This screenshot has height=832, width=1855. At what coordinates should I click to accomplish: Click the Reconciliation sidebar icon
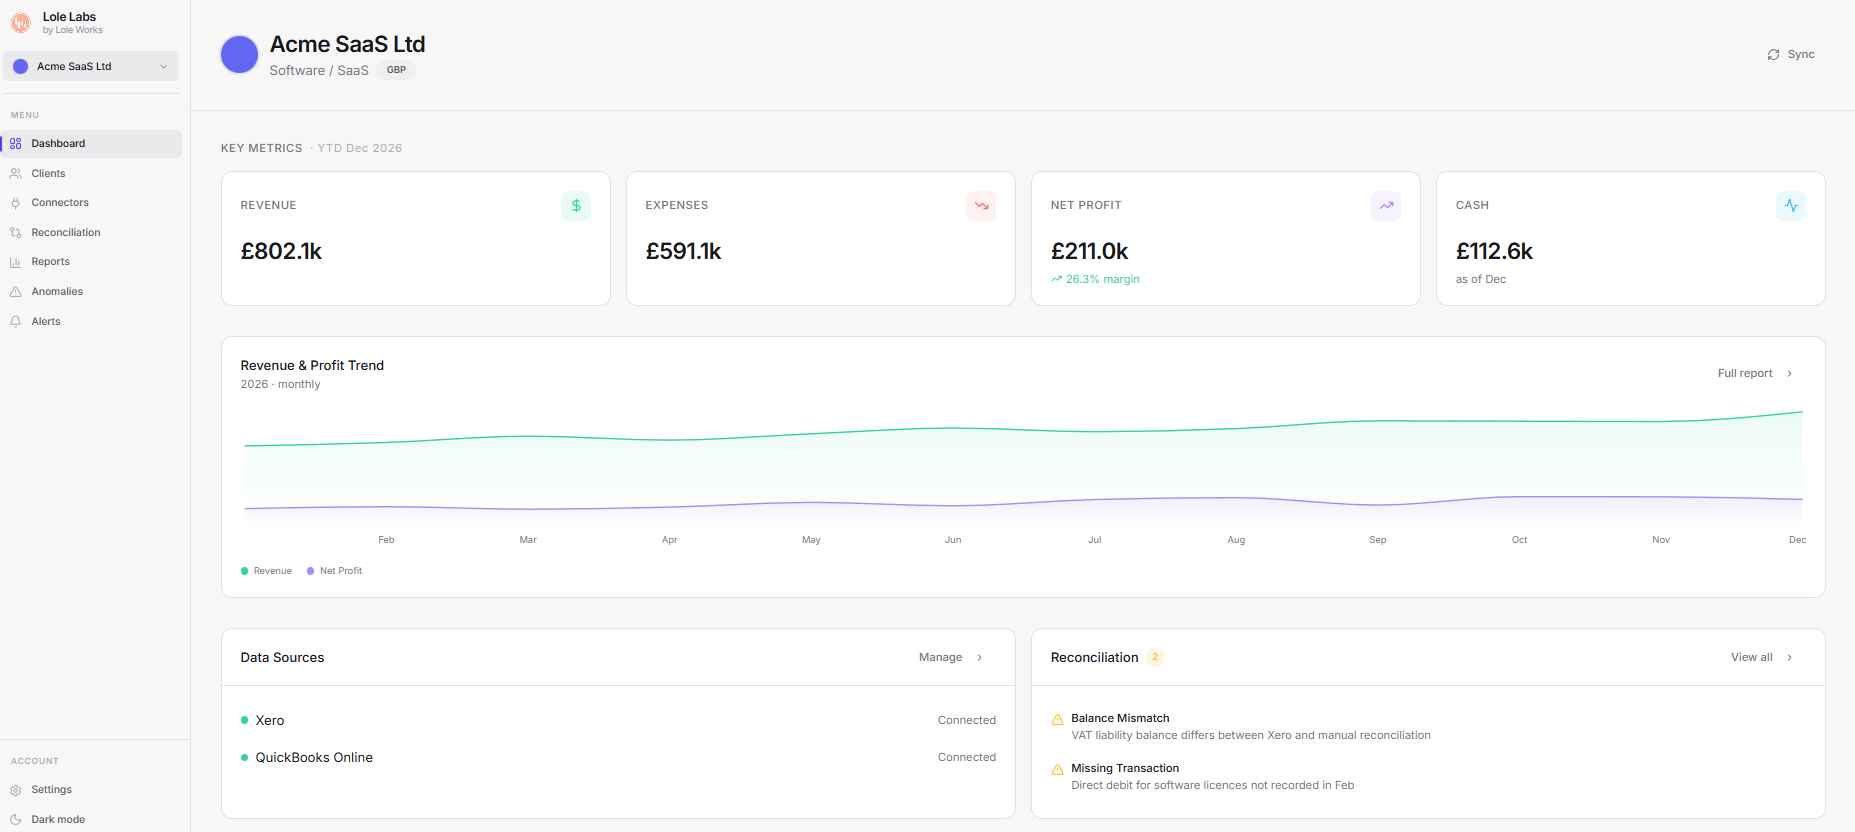[16, 233]
